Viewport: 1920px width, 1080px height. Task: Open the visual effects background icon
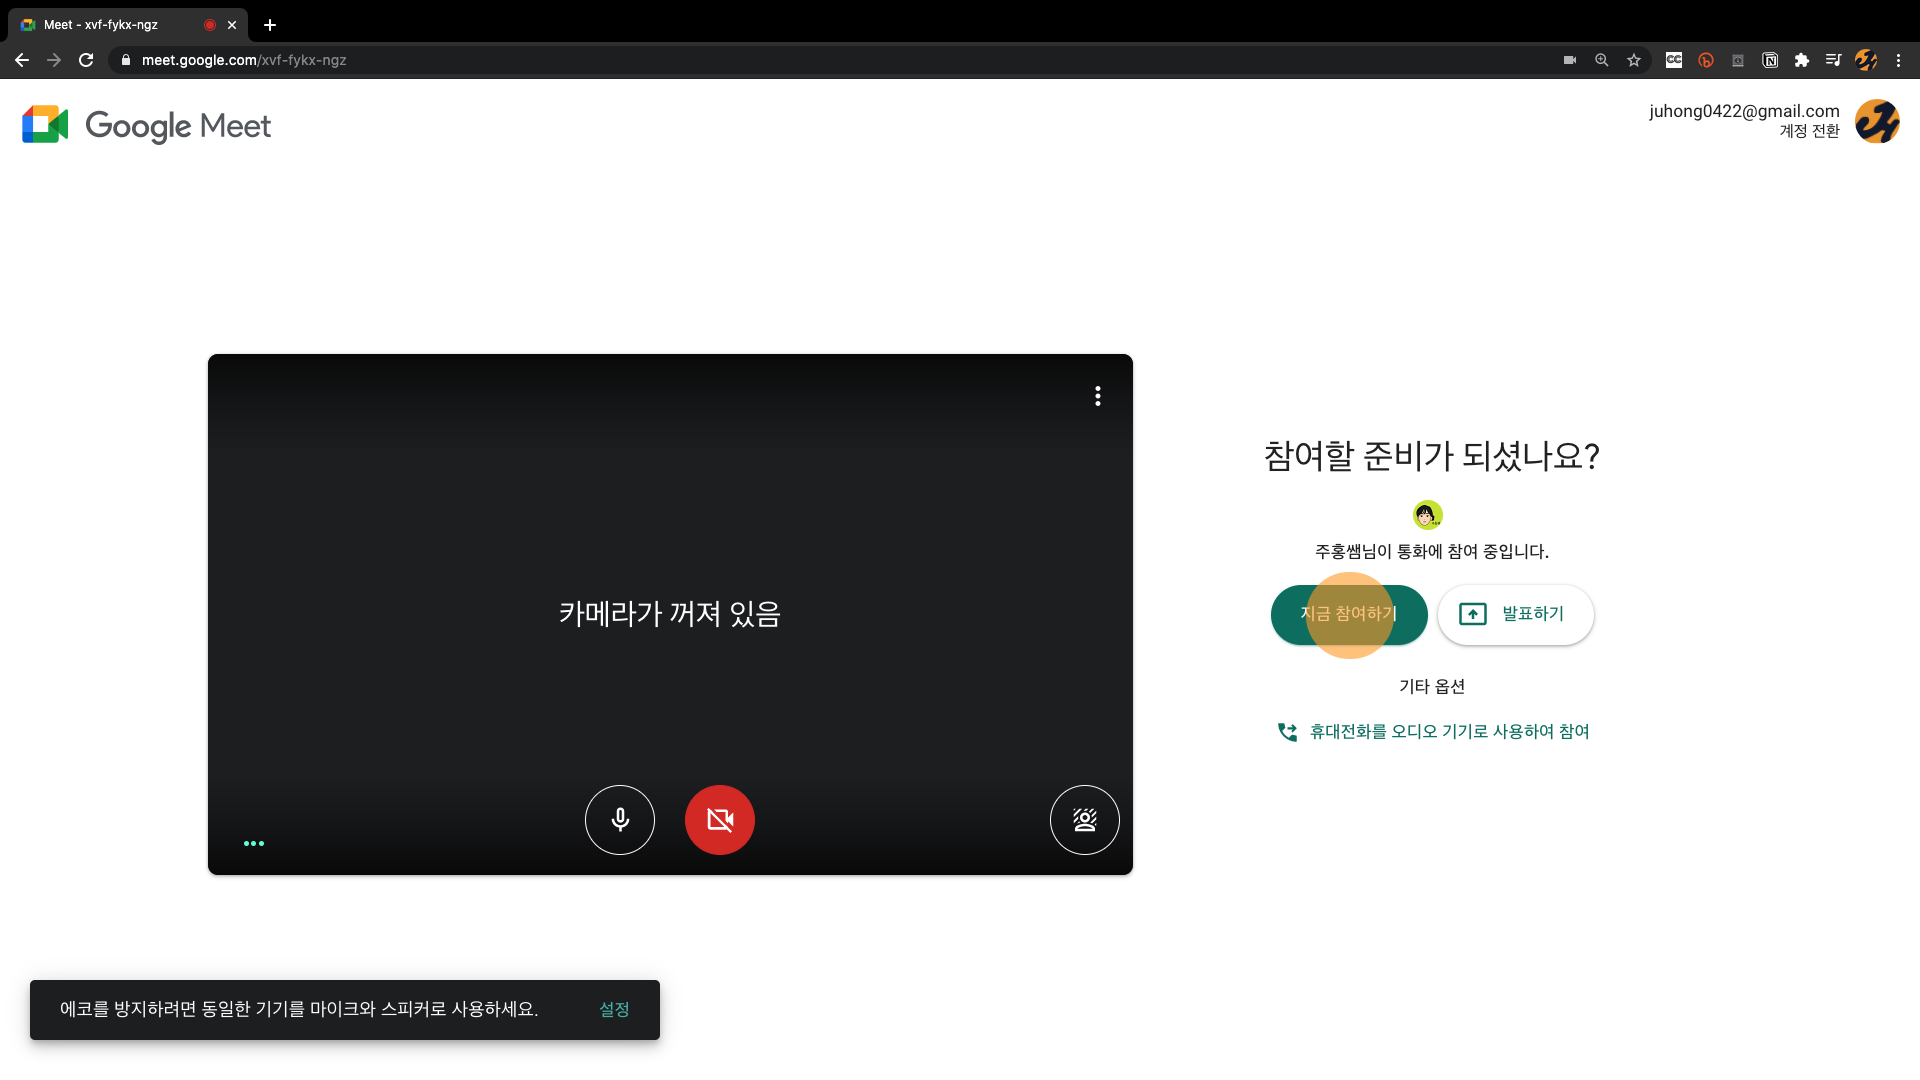coord(1084,820)
